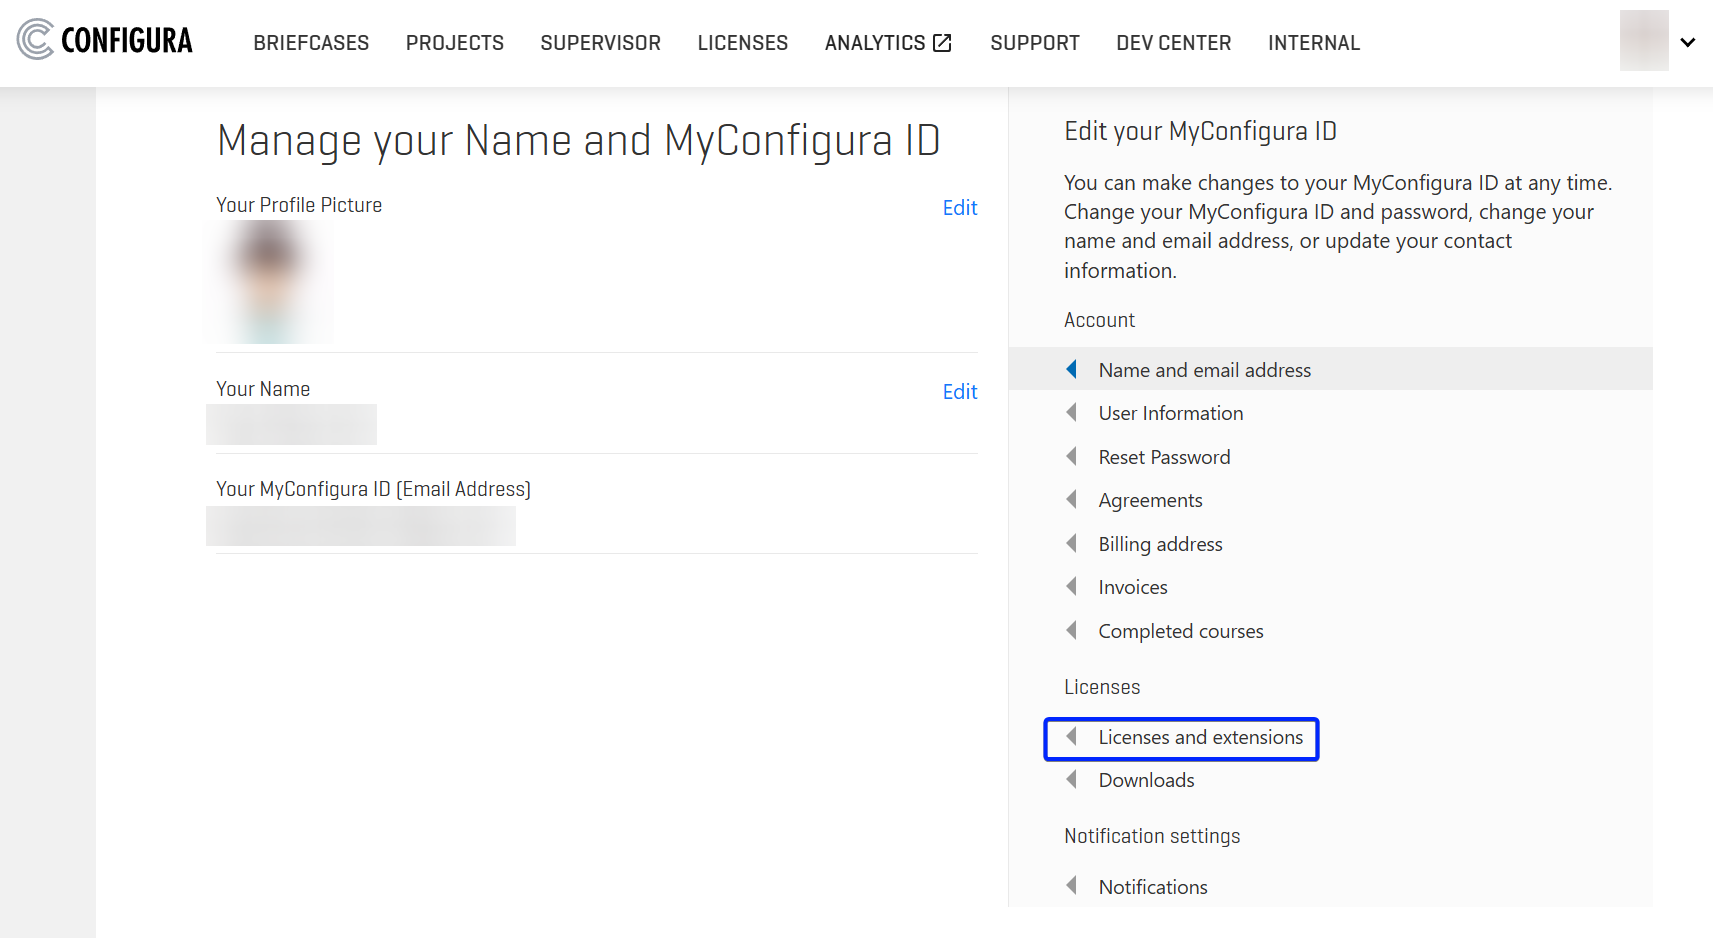Edit your profile picture
The image size is (1713, 938).
(960, 208)
